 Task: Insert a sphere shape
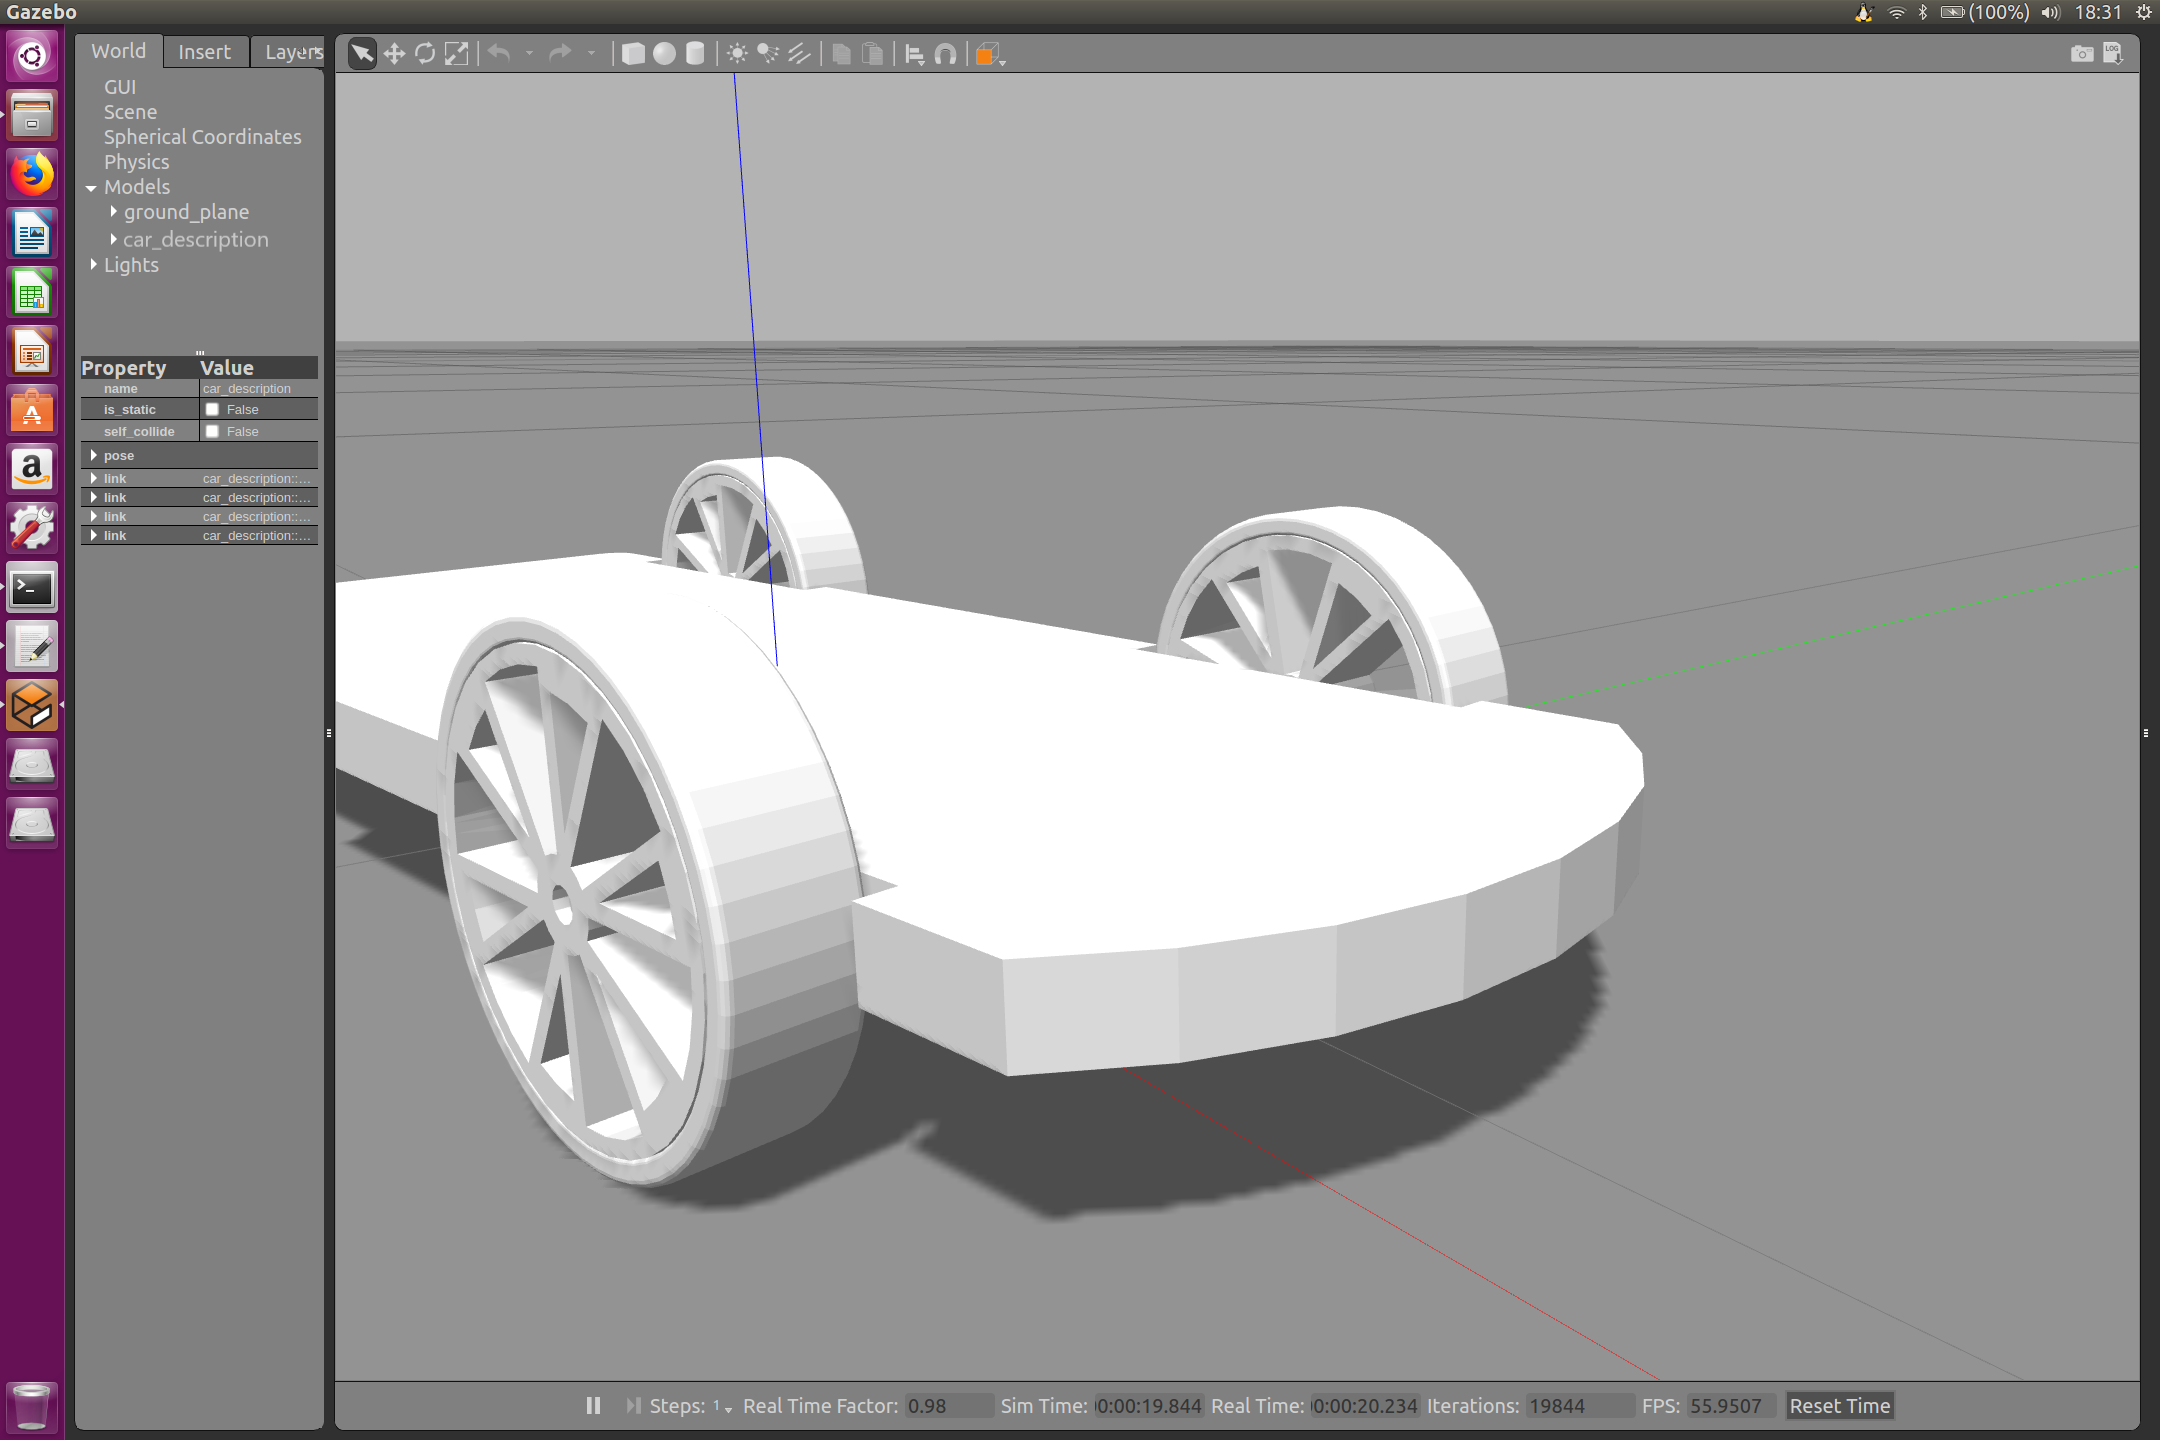(664, 54)
